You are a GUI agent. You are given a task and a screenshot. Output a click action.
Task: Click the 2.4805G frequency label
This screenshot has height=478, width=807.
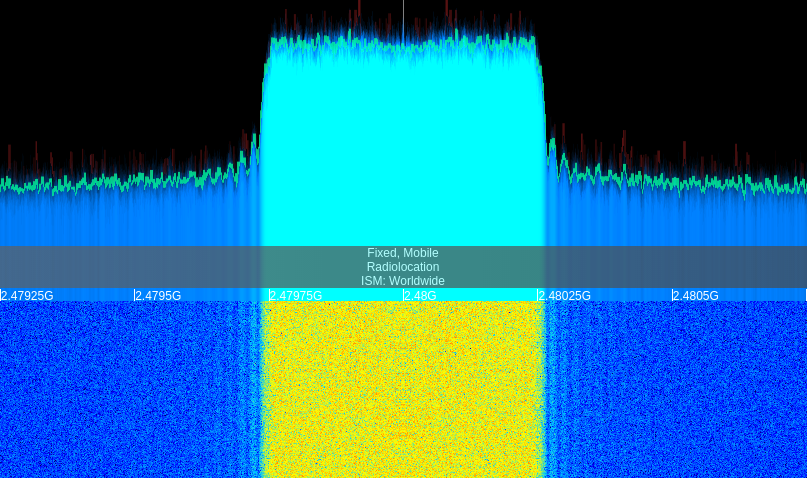[696, 295]
